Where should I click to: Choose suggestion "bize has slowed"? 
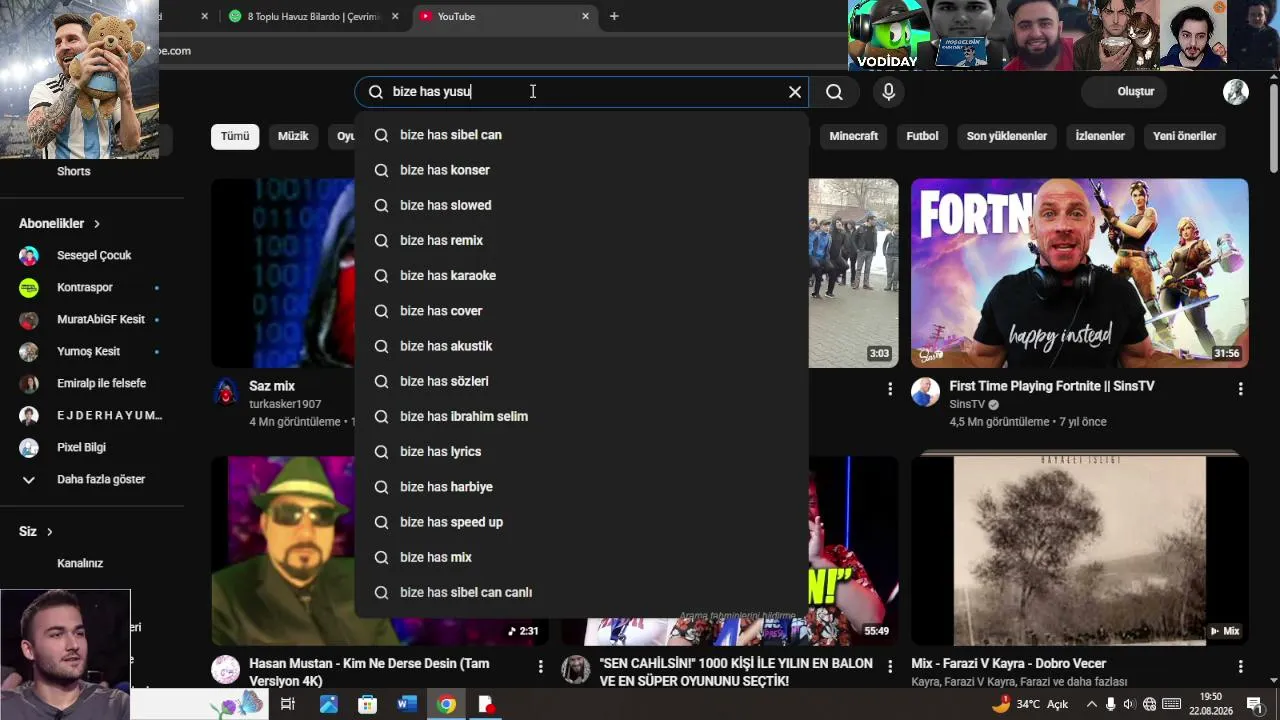[582, 205]
